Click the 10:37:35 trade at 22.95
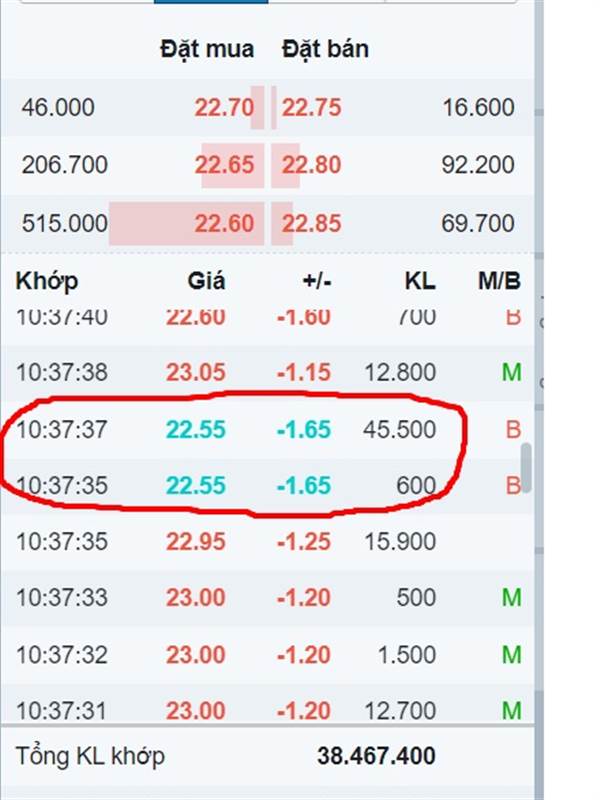The image size is (600, 800). [267, 541]
